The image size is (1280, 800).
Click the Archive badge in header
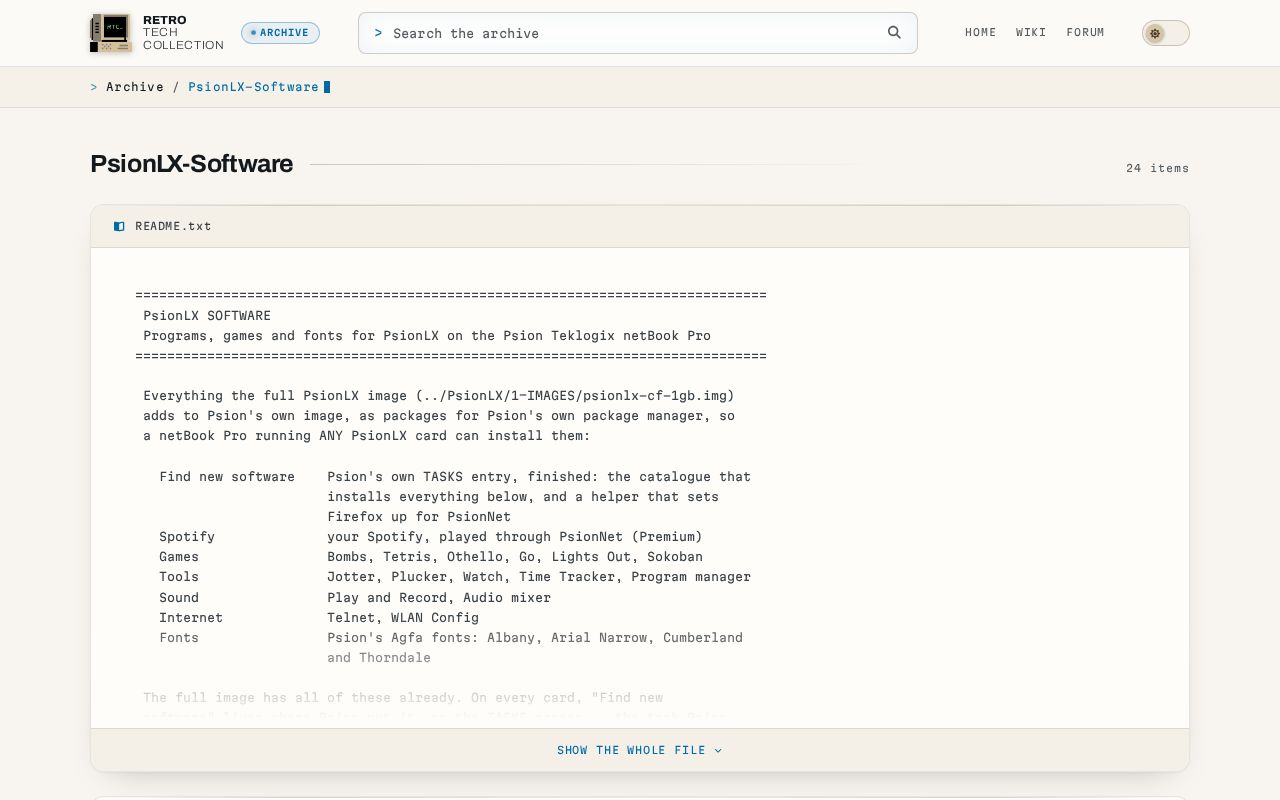(x=280, y=33)
